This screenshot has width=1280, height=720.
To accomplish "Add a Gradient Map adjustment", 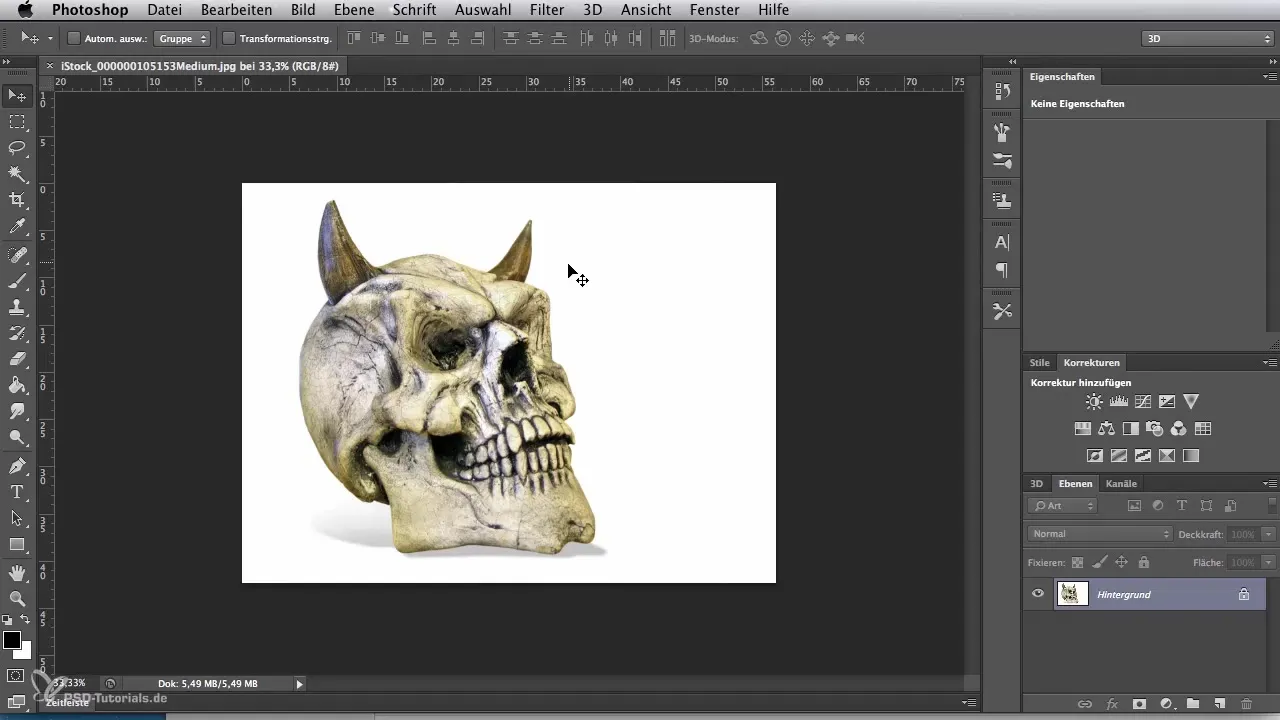I will pyautogui.click(x=1191, y=456).
